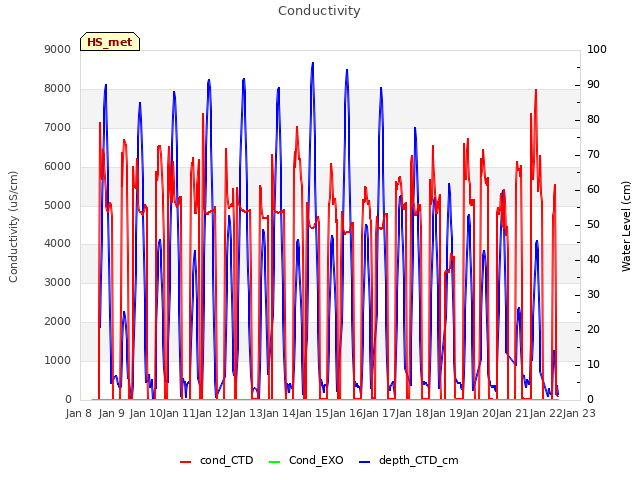Viewport: 640px width, 480px height.
Task: Click the 5000 left axis tick label
Action: coord(58,205)
